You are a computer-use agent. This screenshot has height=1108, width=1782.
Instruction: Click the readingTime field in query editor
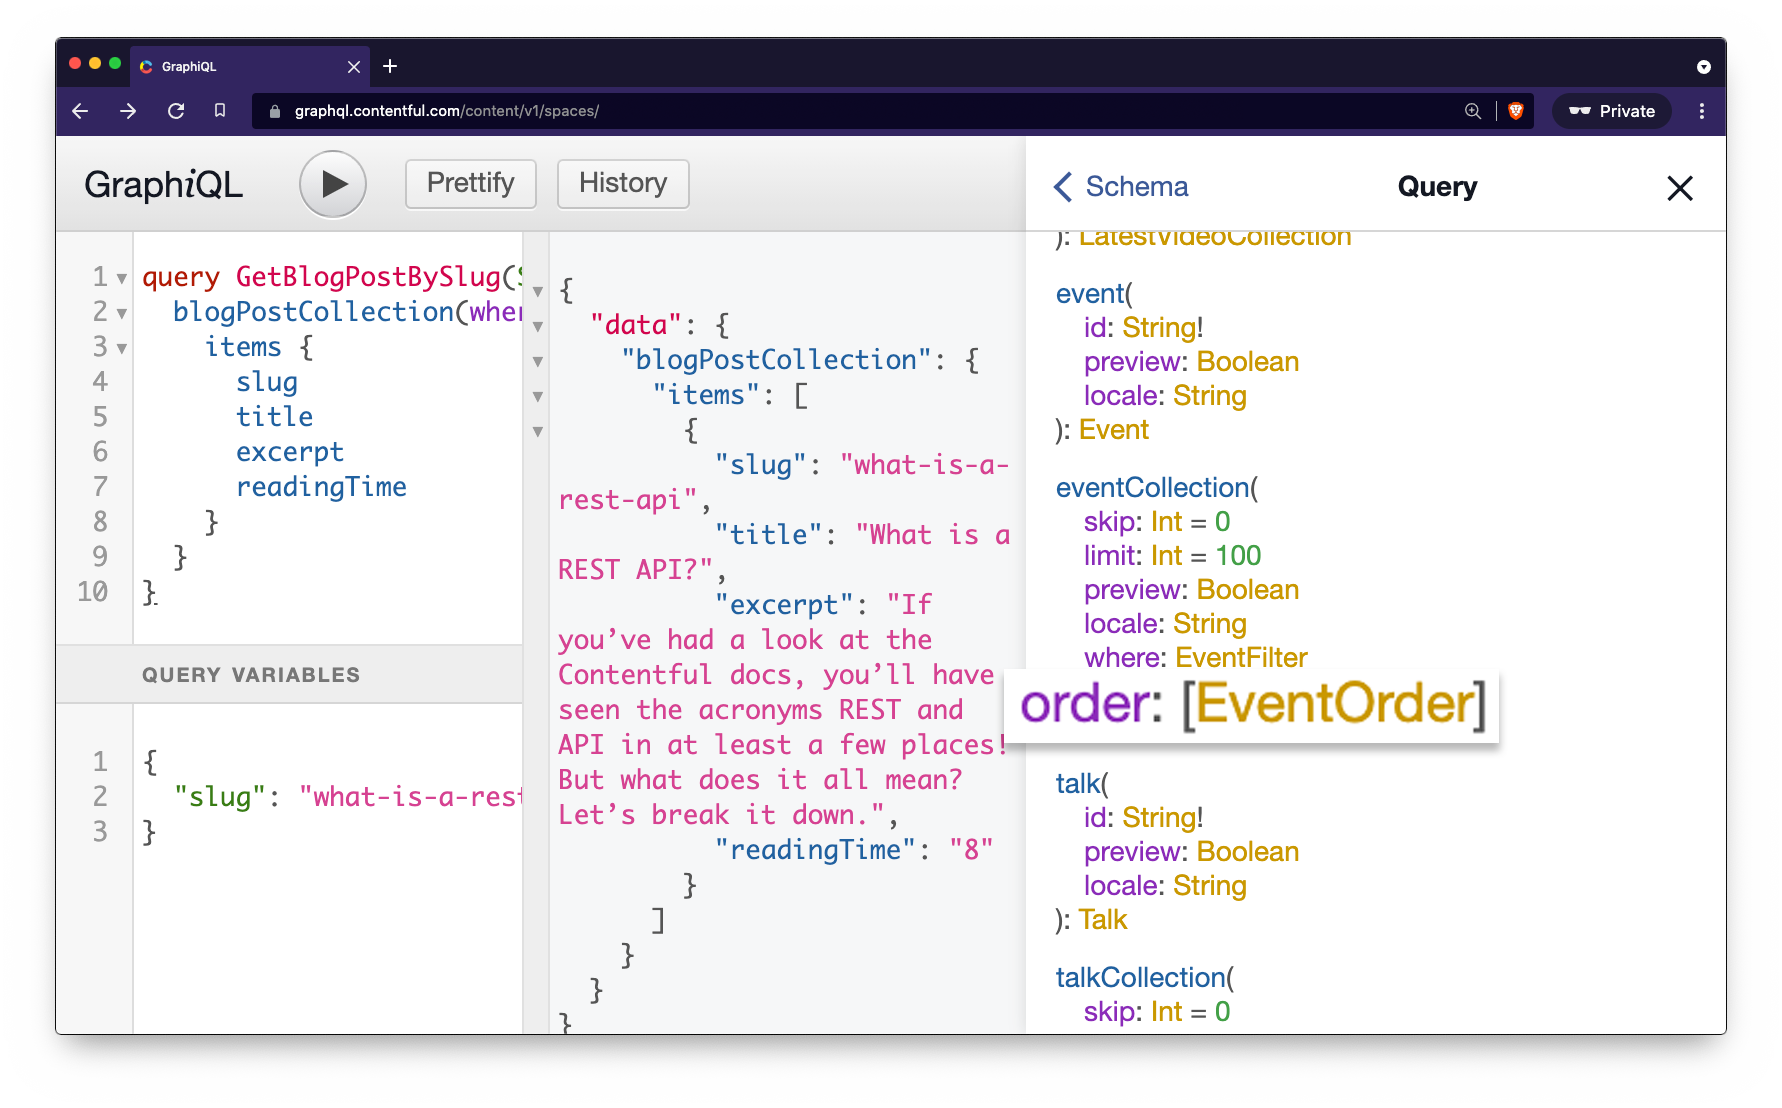pyautogui.click(x=321, y=487)
